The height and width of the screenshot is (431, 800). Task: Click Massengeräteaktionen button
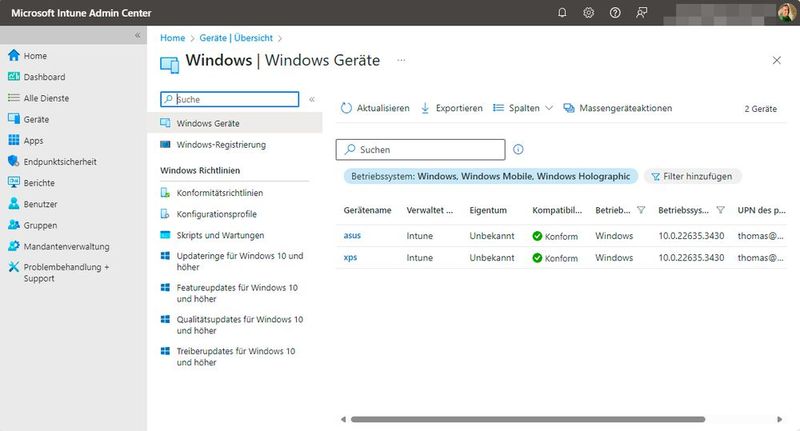click(x=617, y=108)
